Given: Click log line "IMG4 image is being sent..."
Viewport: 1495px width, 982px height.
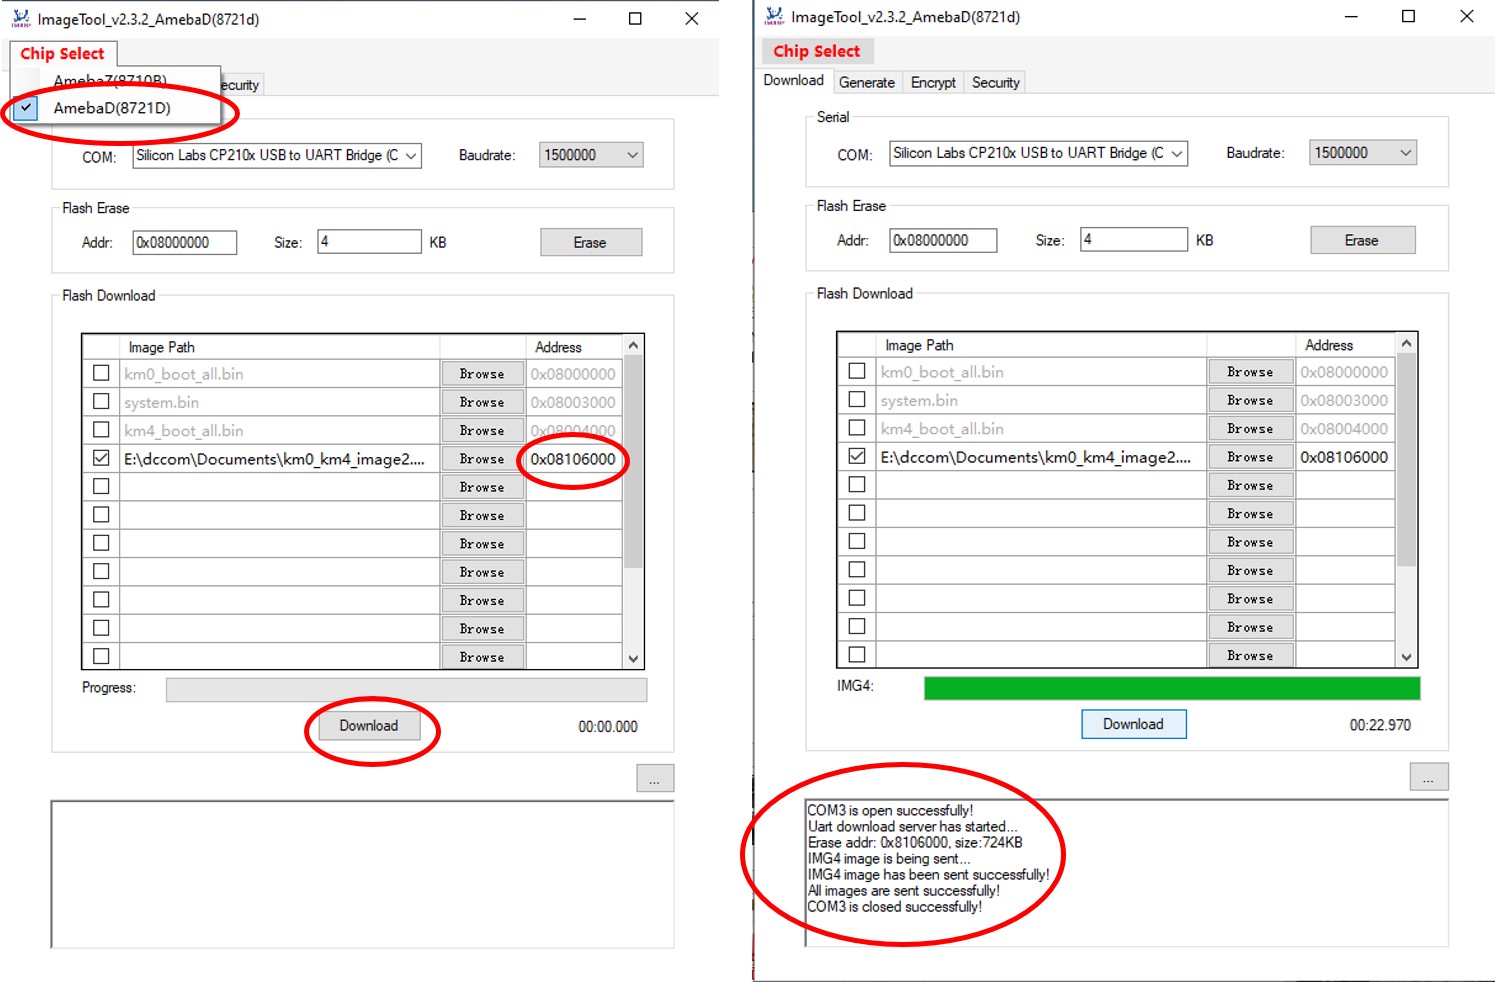Looking at the screenshot, I should tap(889, 859).
